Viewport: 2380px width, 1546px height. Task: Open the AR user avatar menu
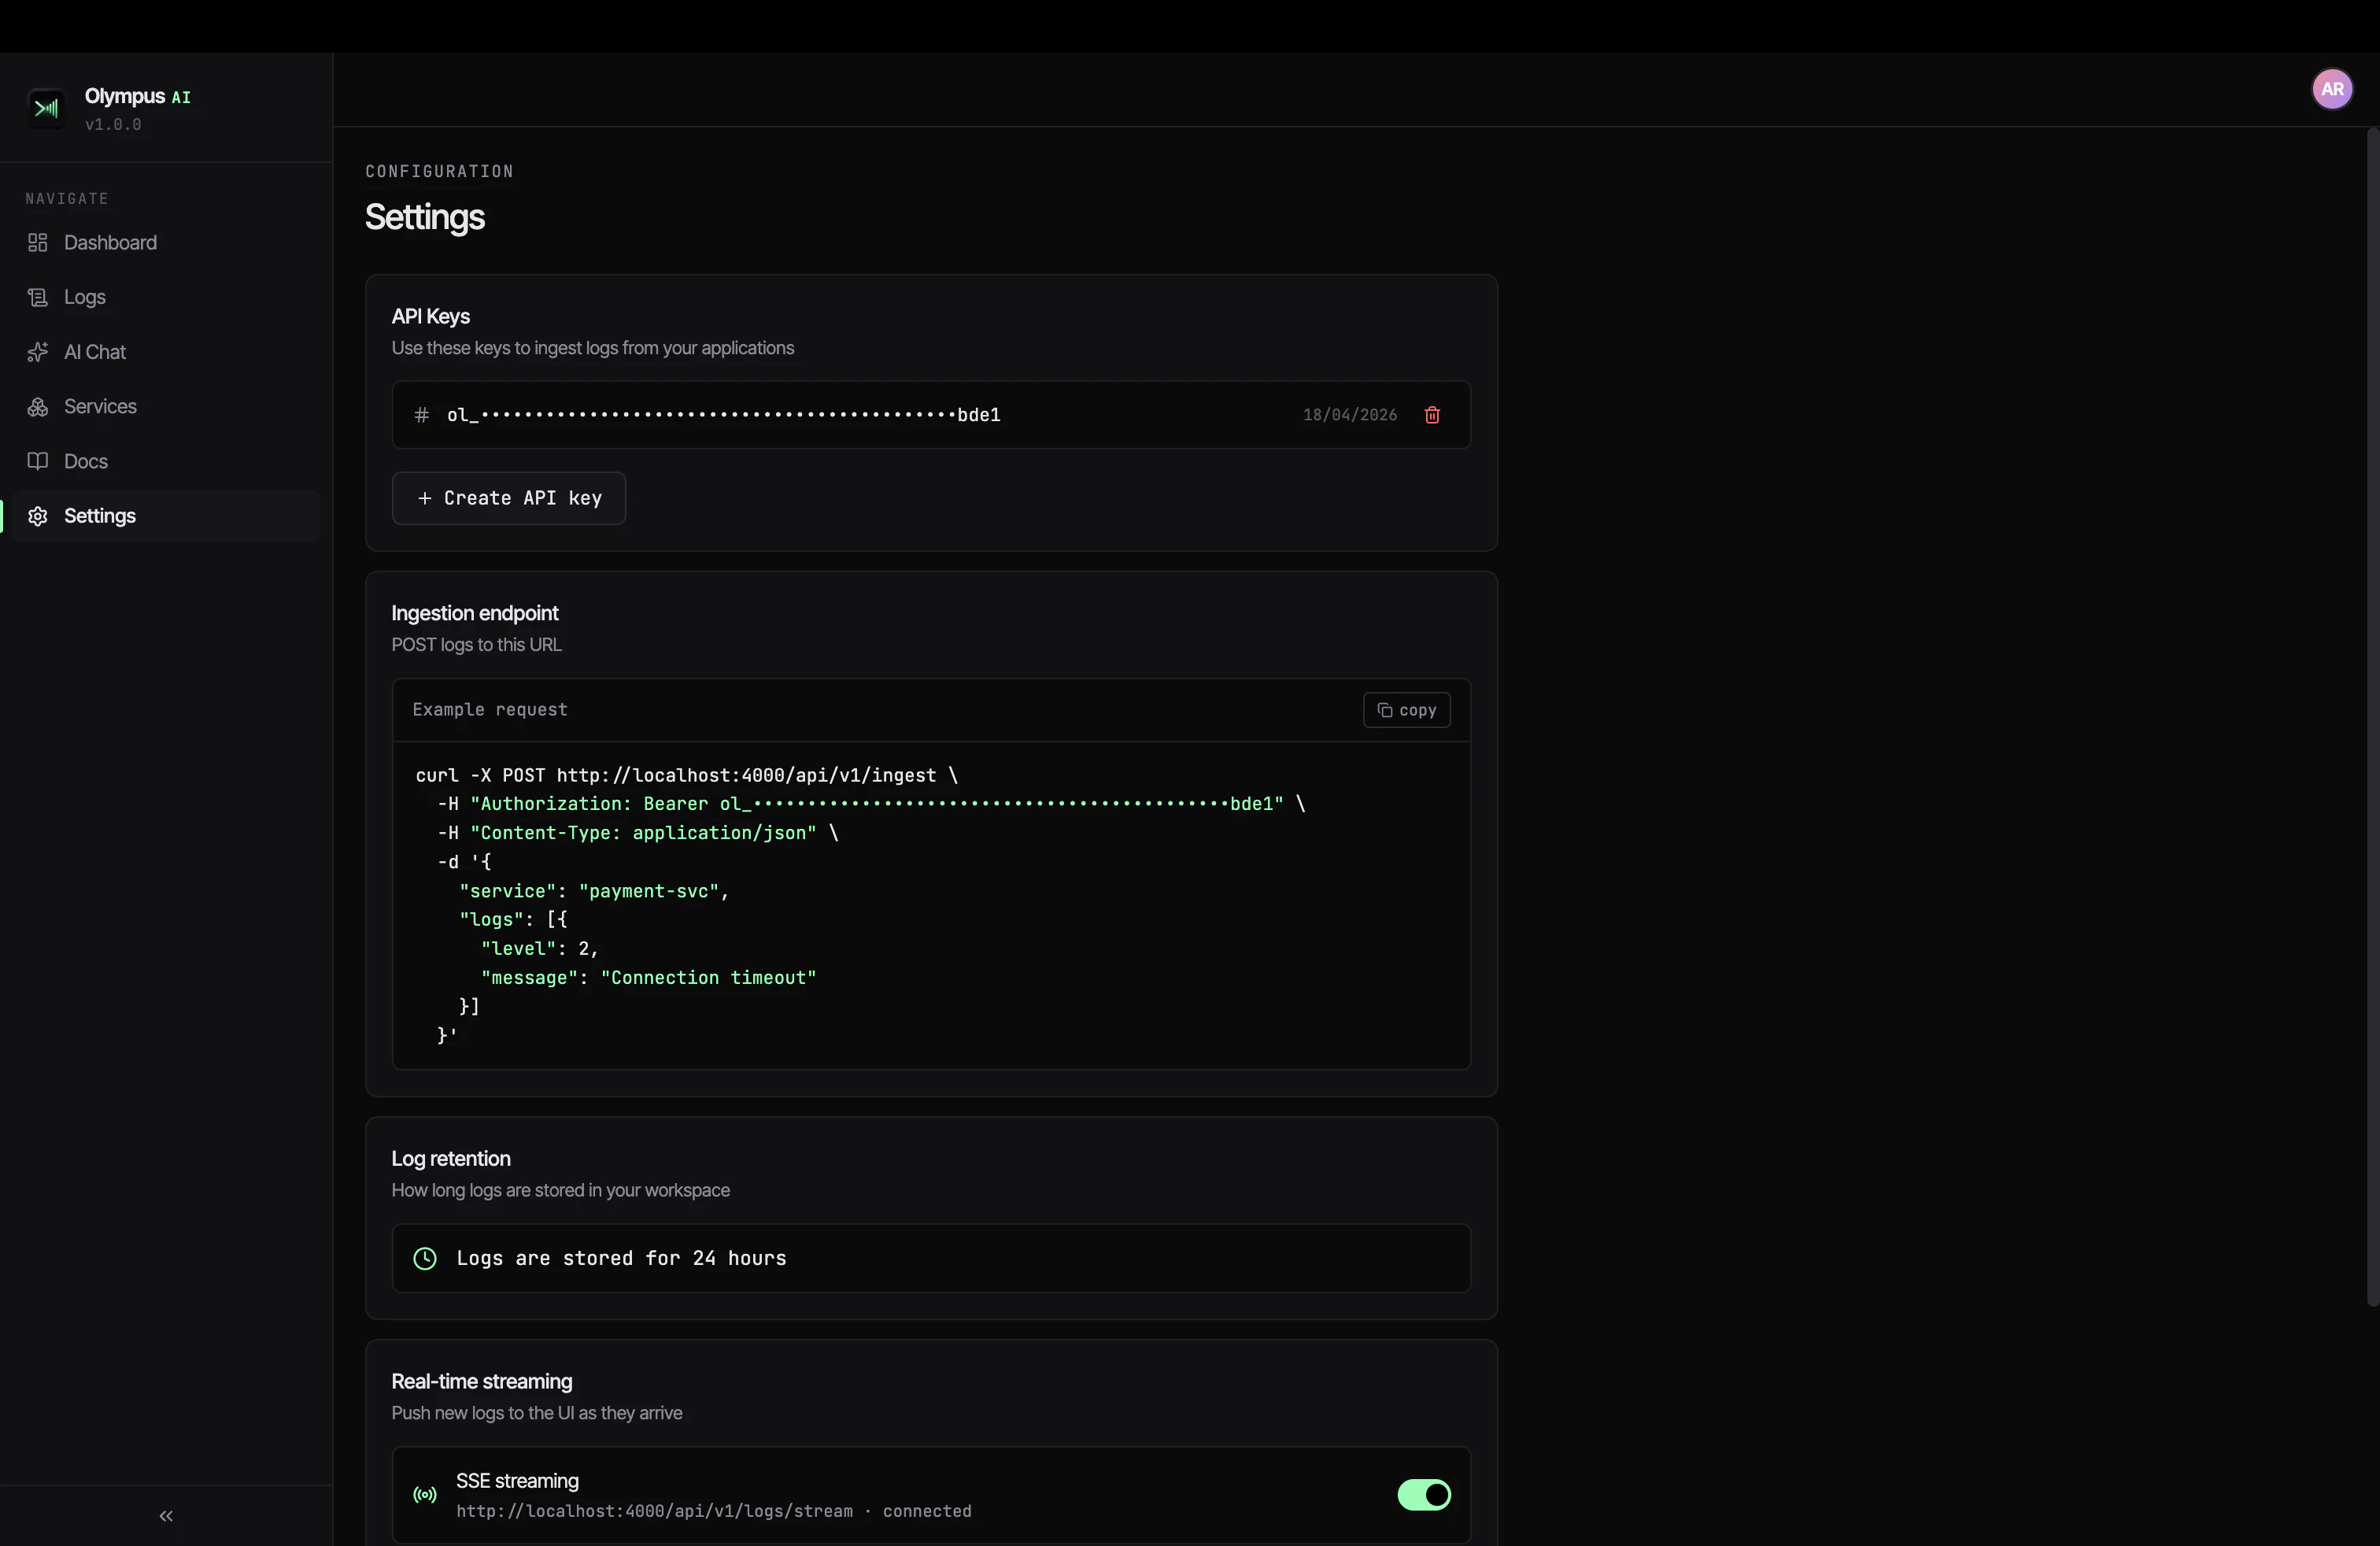click(2331, 89)
